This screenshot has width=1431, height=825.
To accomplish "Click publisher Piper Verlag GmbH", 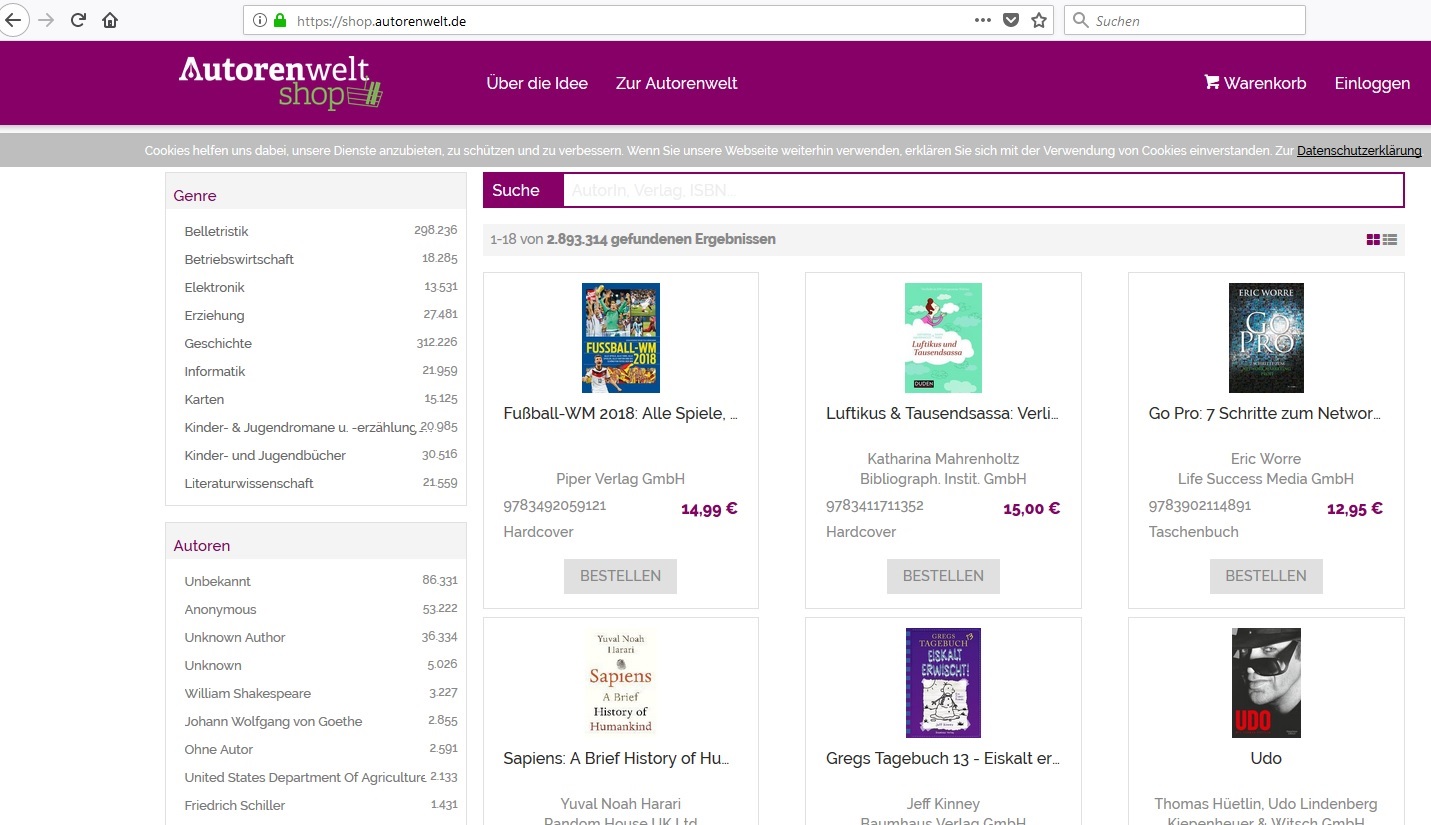I will tap(621, 479).
